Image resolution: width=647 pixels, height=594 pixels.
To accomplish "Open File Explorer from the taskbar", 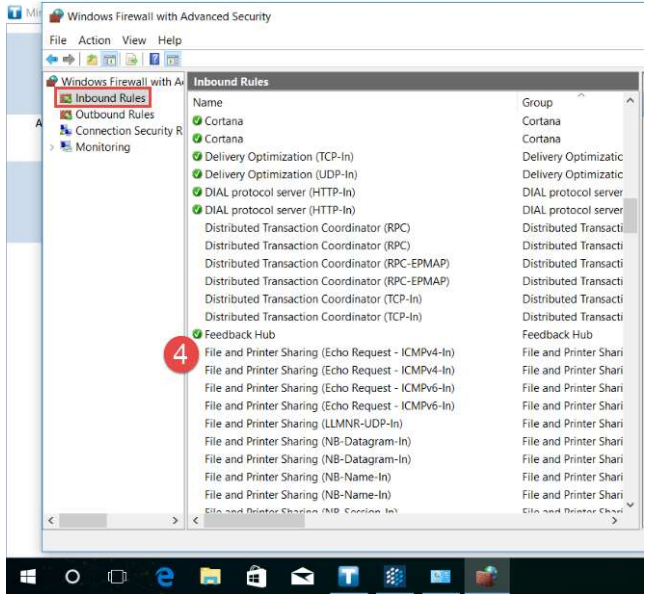I will [x=210, y=576].
